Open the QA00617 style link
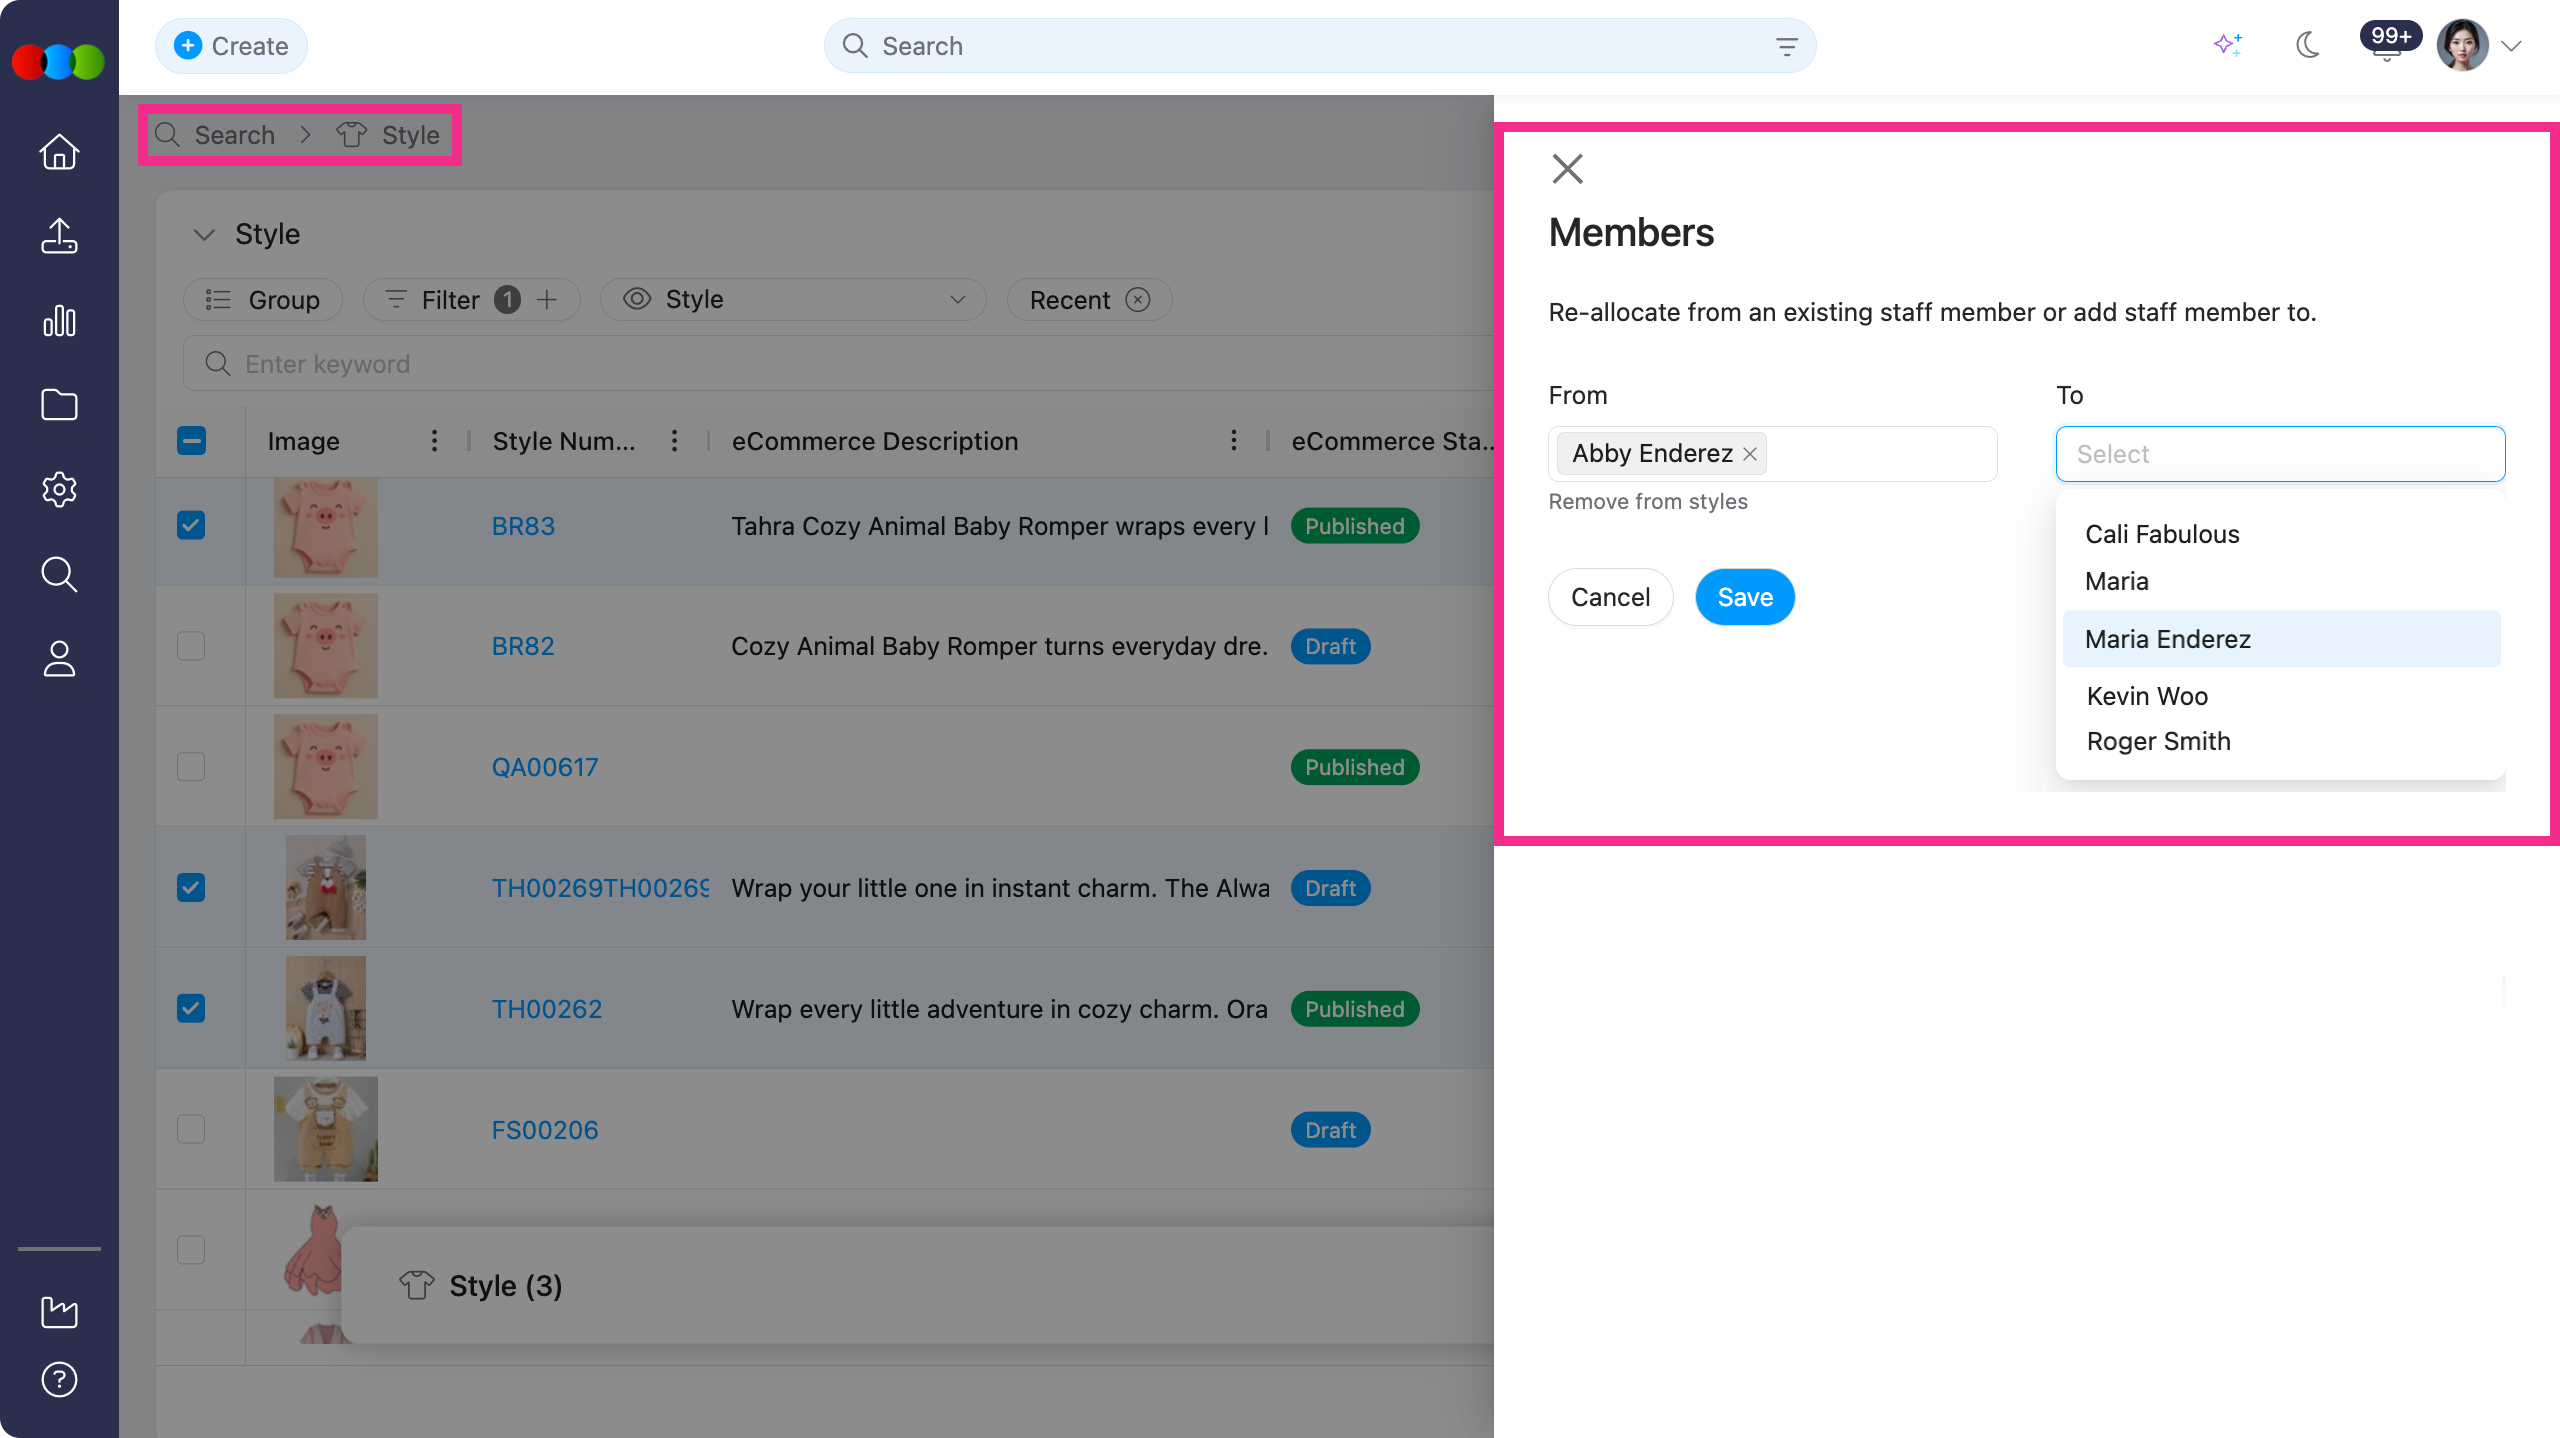 [545, 767]
